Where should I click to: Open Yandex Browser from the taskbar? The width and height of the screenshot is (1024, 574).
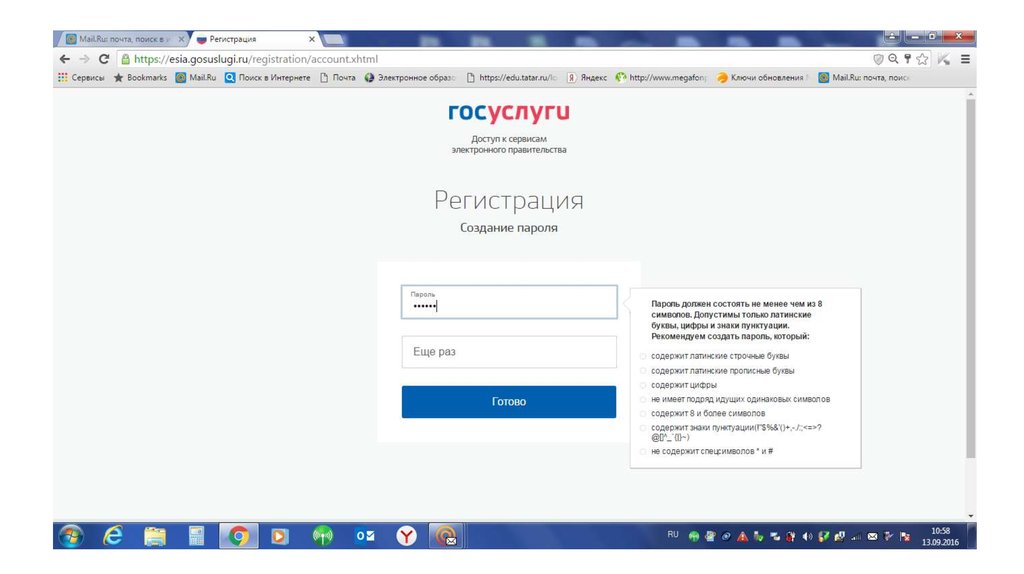(406, 536)
